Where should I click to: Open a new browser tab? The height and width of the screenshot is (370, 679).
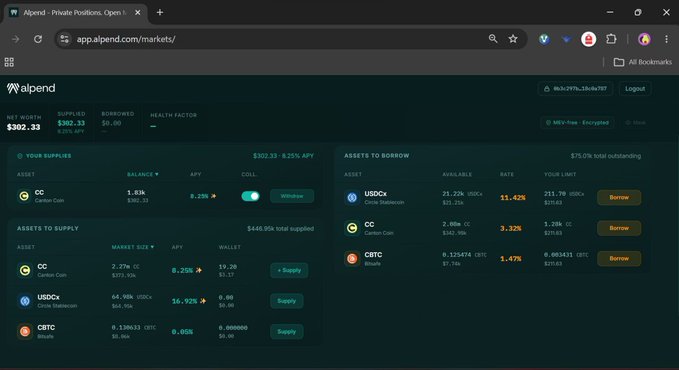click(x=160, y=13)
